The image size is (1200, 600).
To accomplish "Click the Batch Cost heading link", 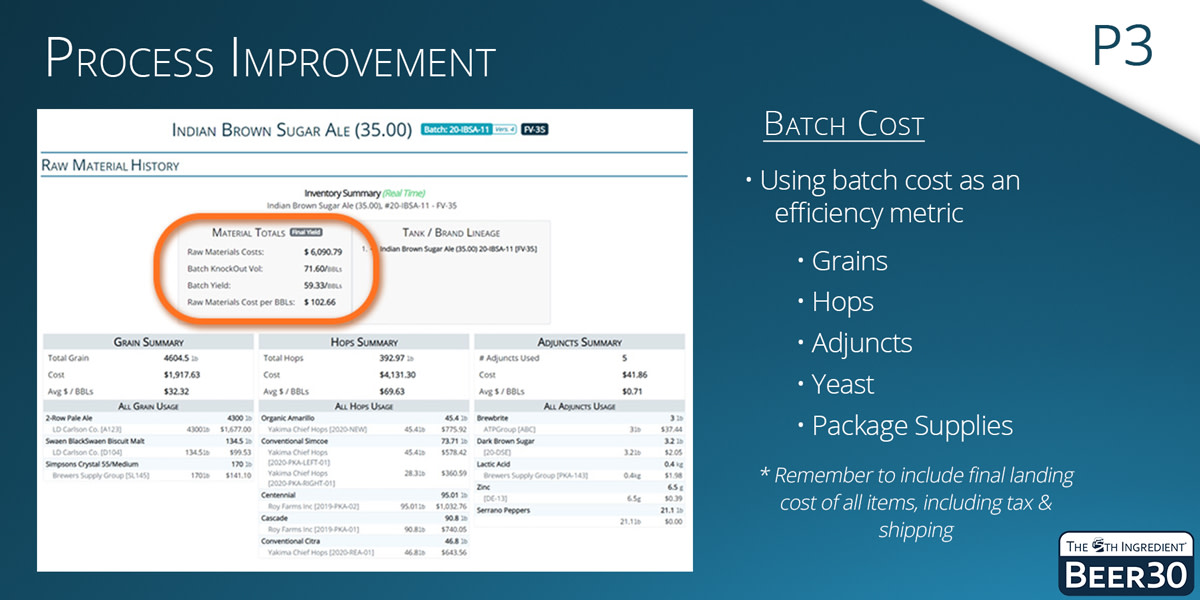I will [x=844, y=124].
